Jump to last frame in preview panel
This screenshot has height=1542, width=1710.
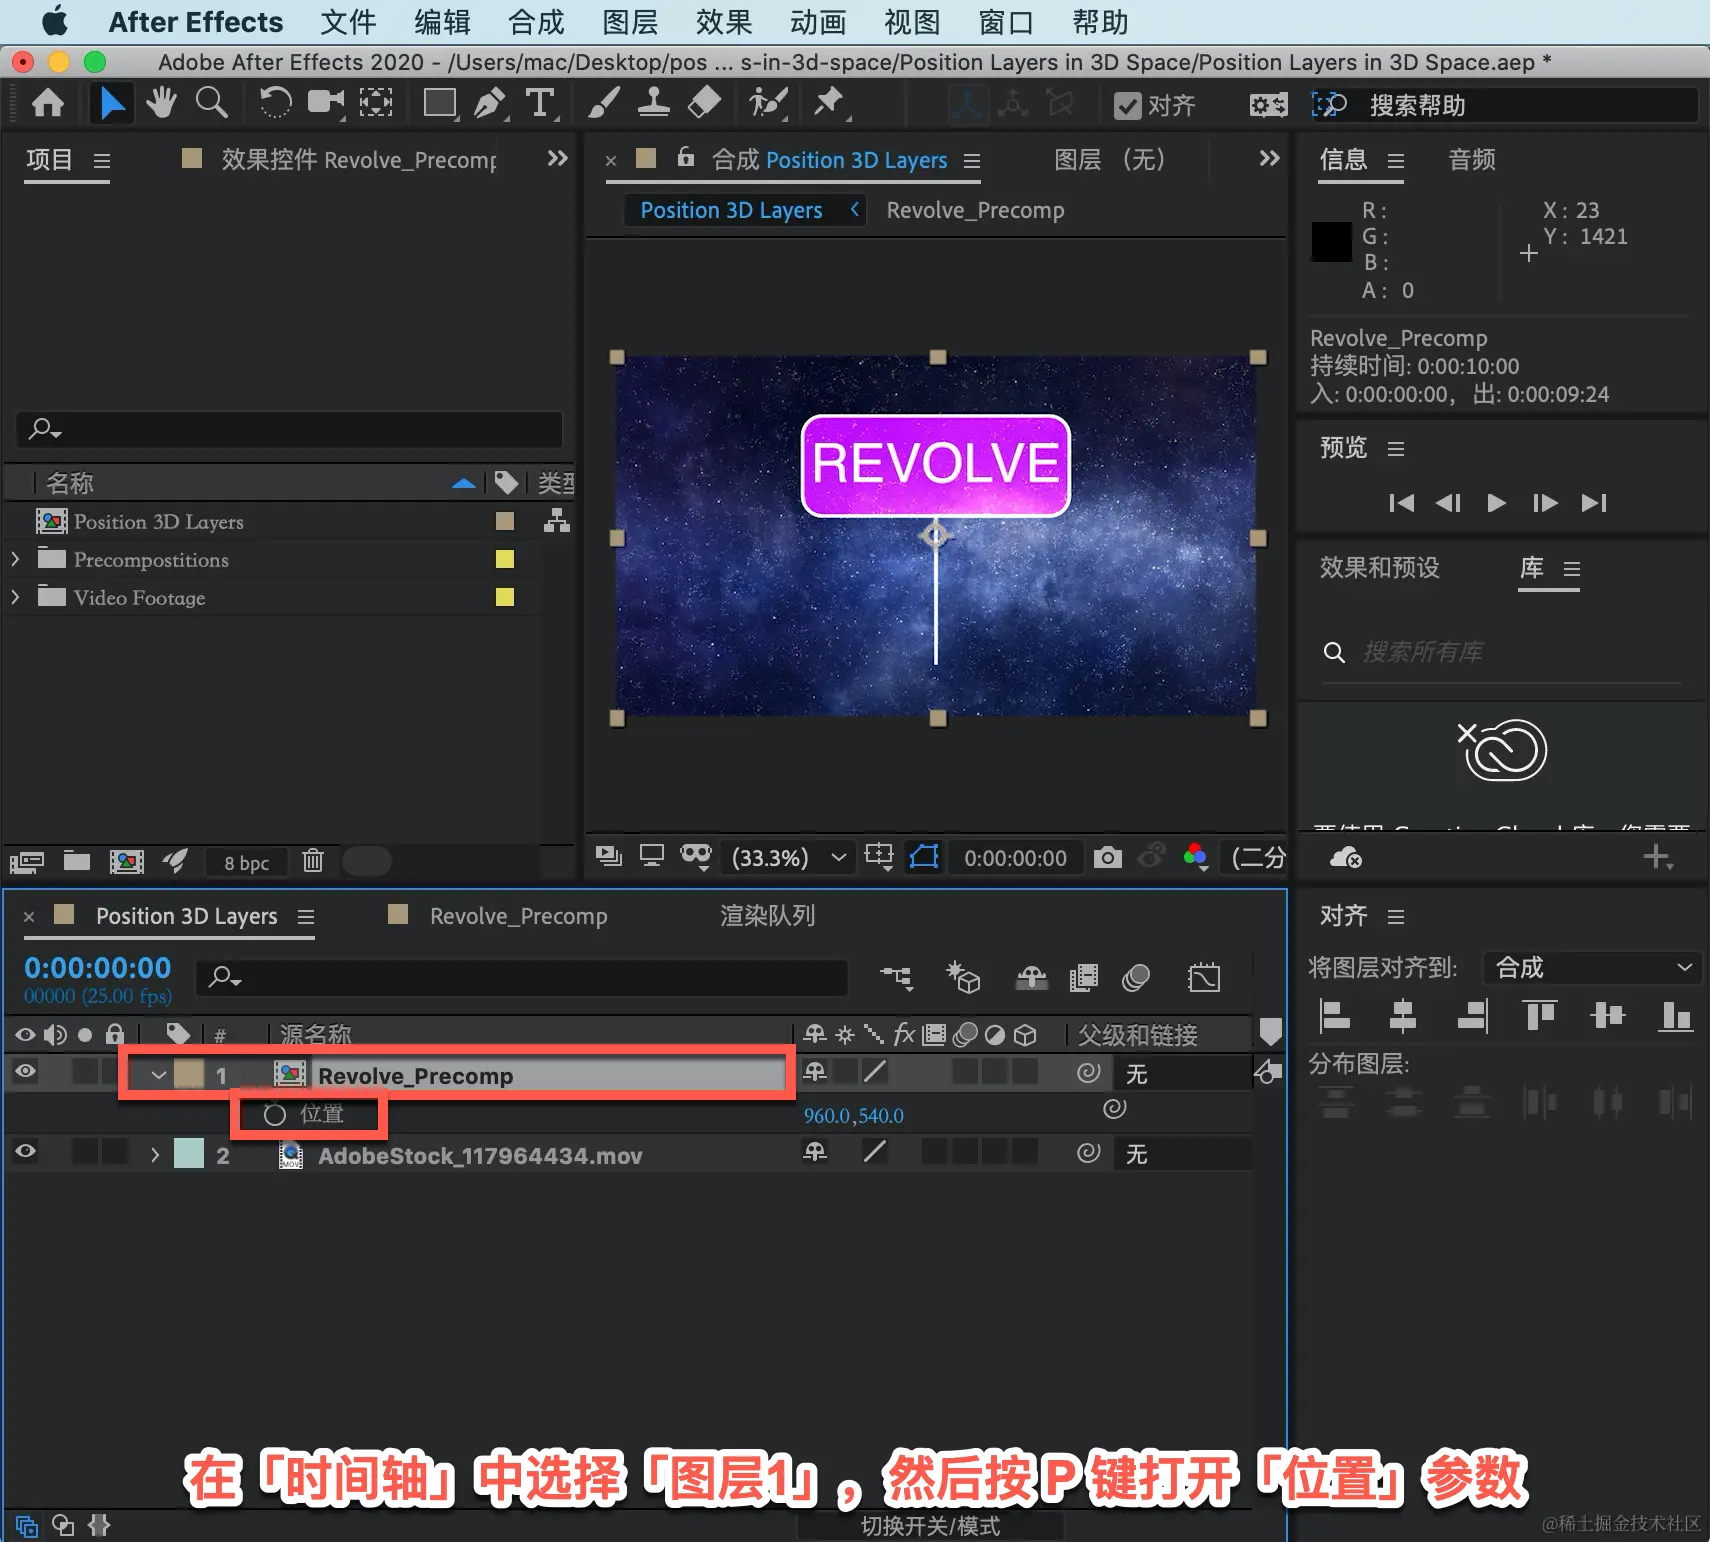[1594, 502]
